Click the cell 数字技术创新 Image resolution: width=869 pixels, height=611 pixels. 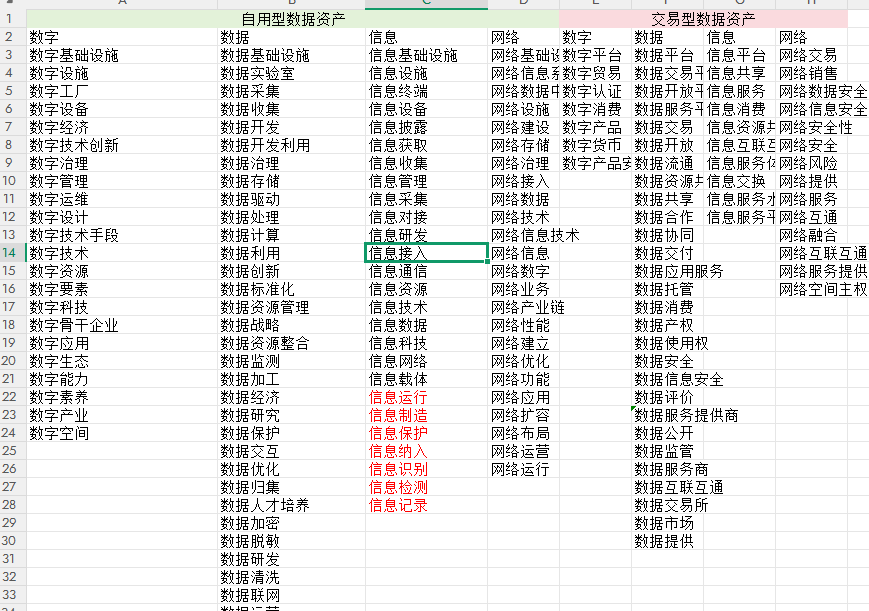pos(122,145)
